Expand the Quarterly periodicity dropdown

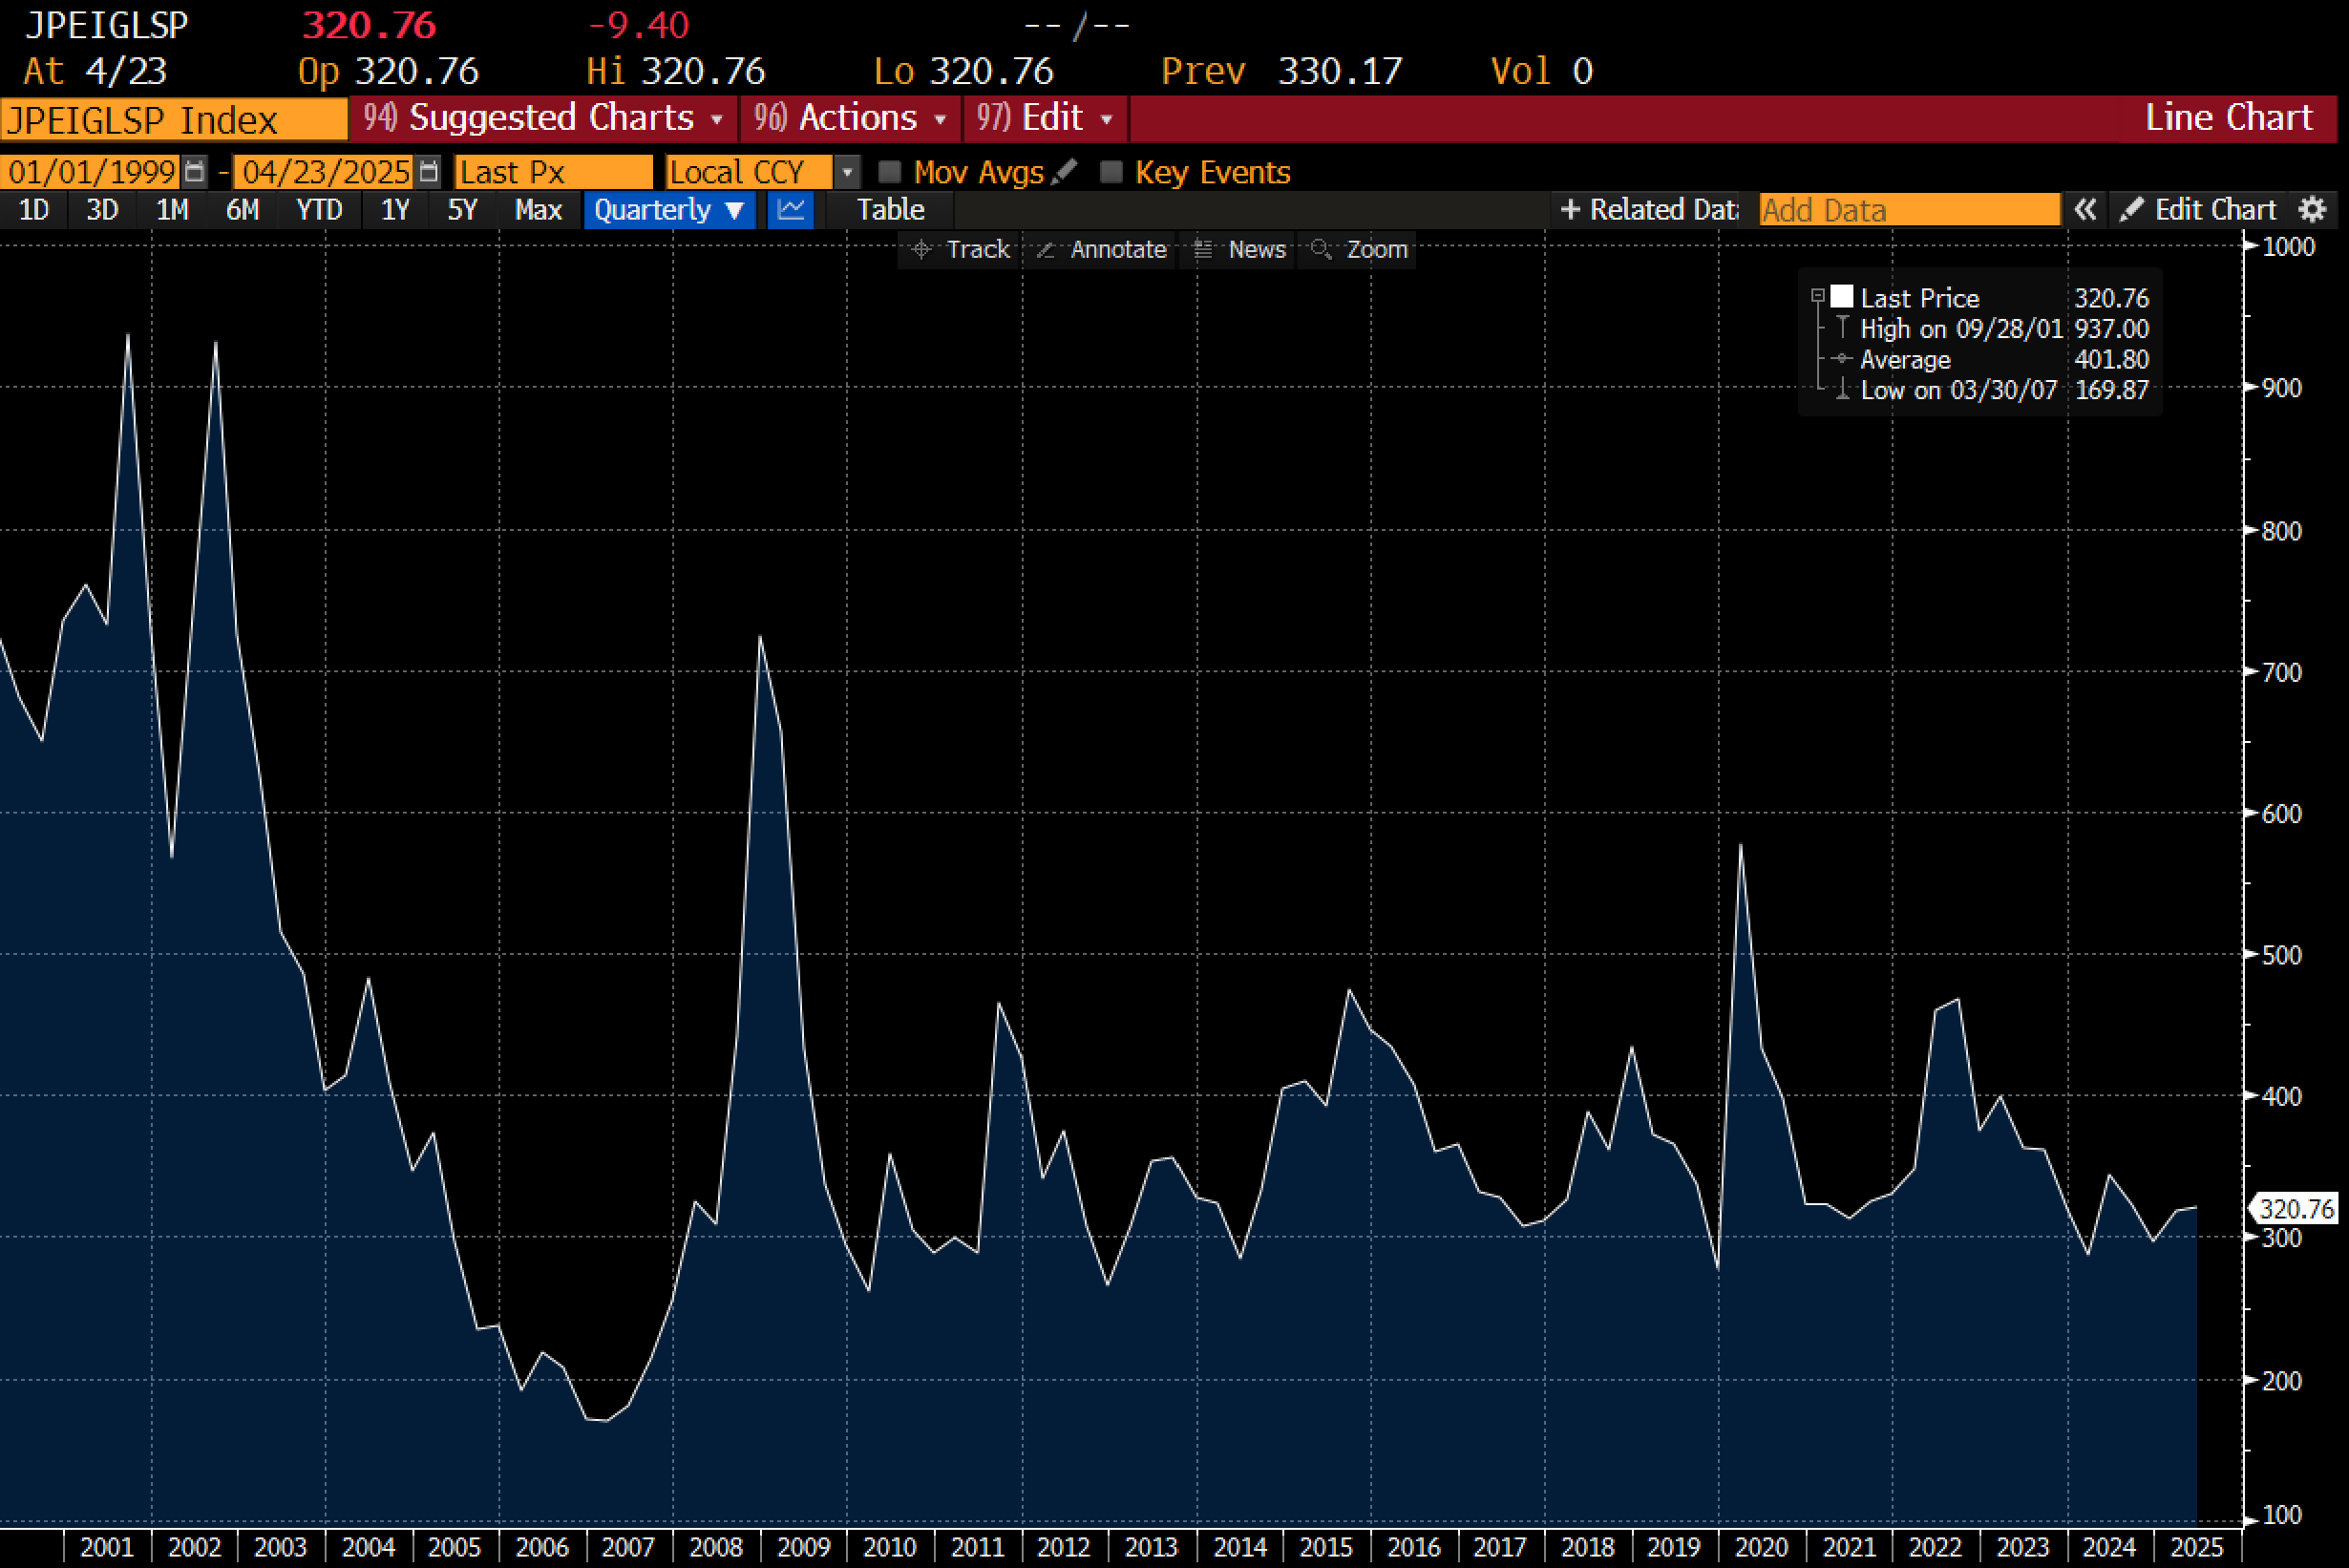click(669, 210)
